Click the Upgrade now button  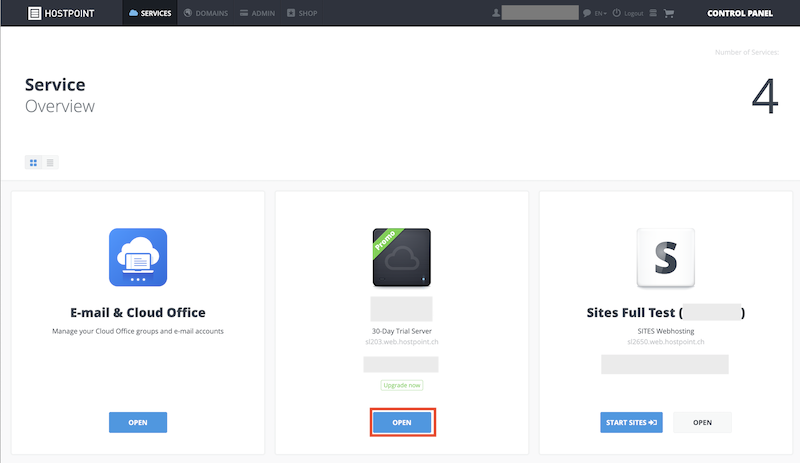point(402,385)
